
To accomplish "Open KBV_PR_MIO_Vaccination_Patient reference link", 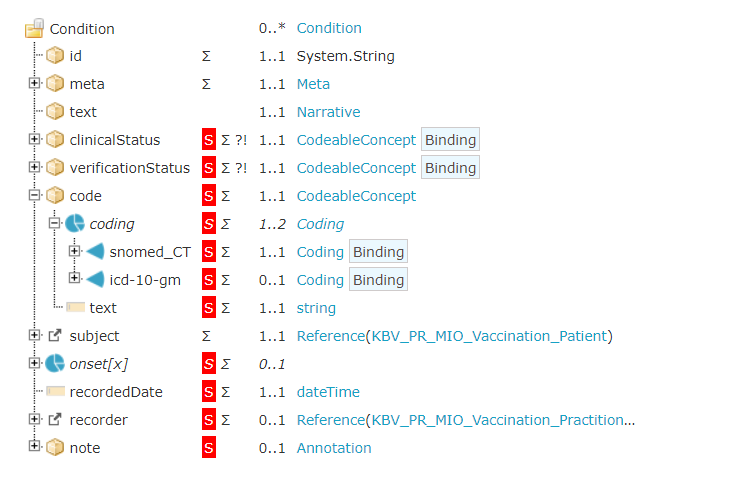I will point(489,336).
